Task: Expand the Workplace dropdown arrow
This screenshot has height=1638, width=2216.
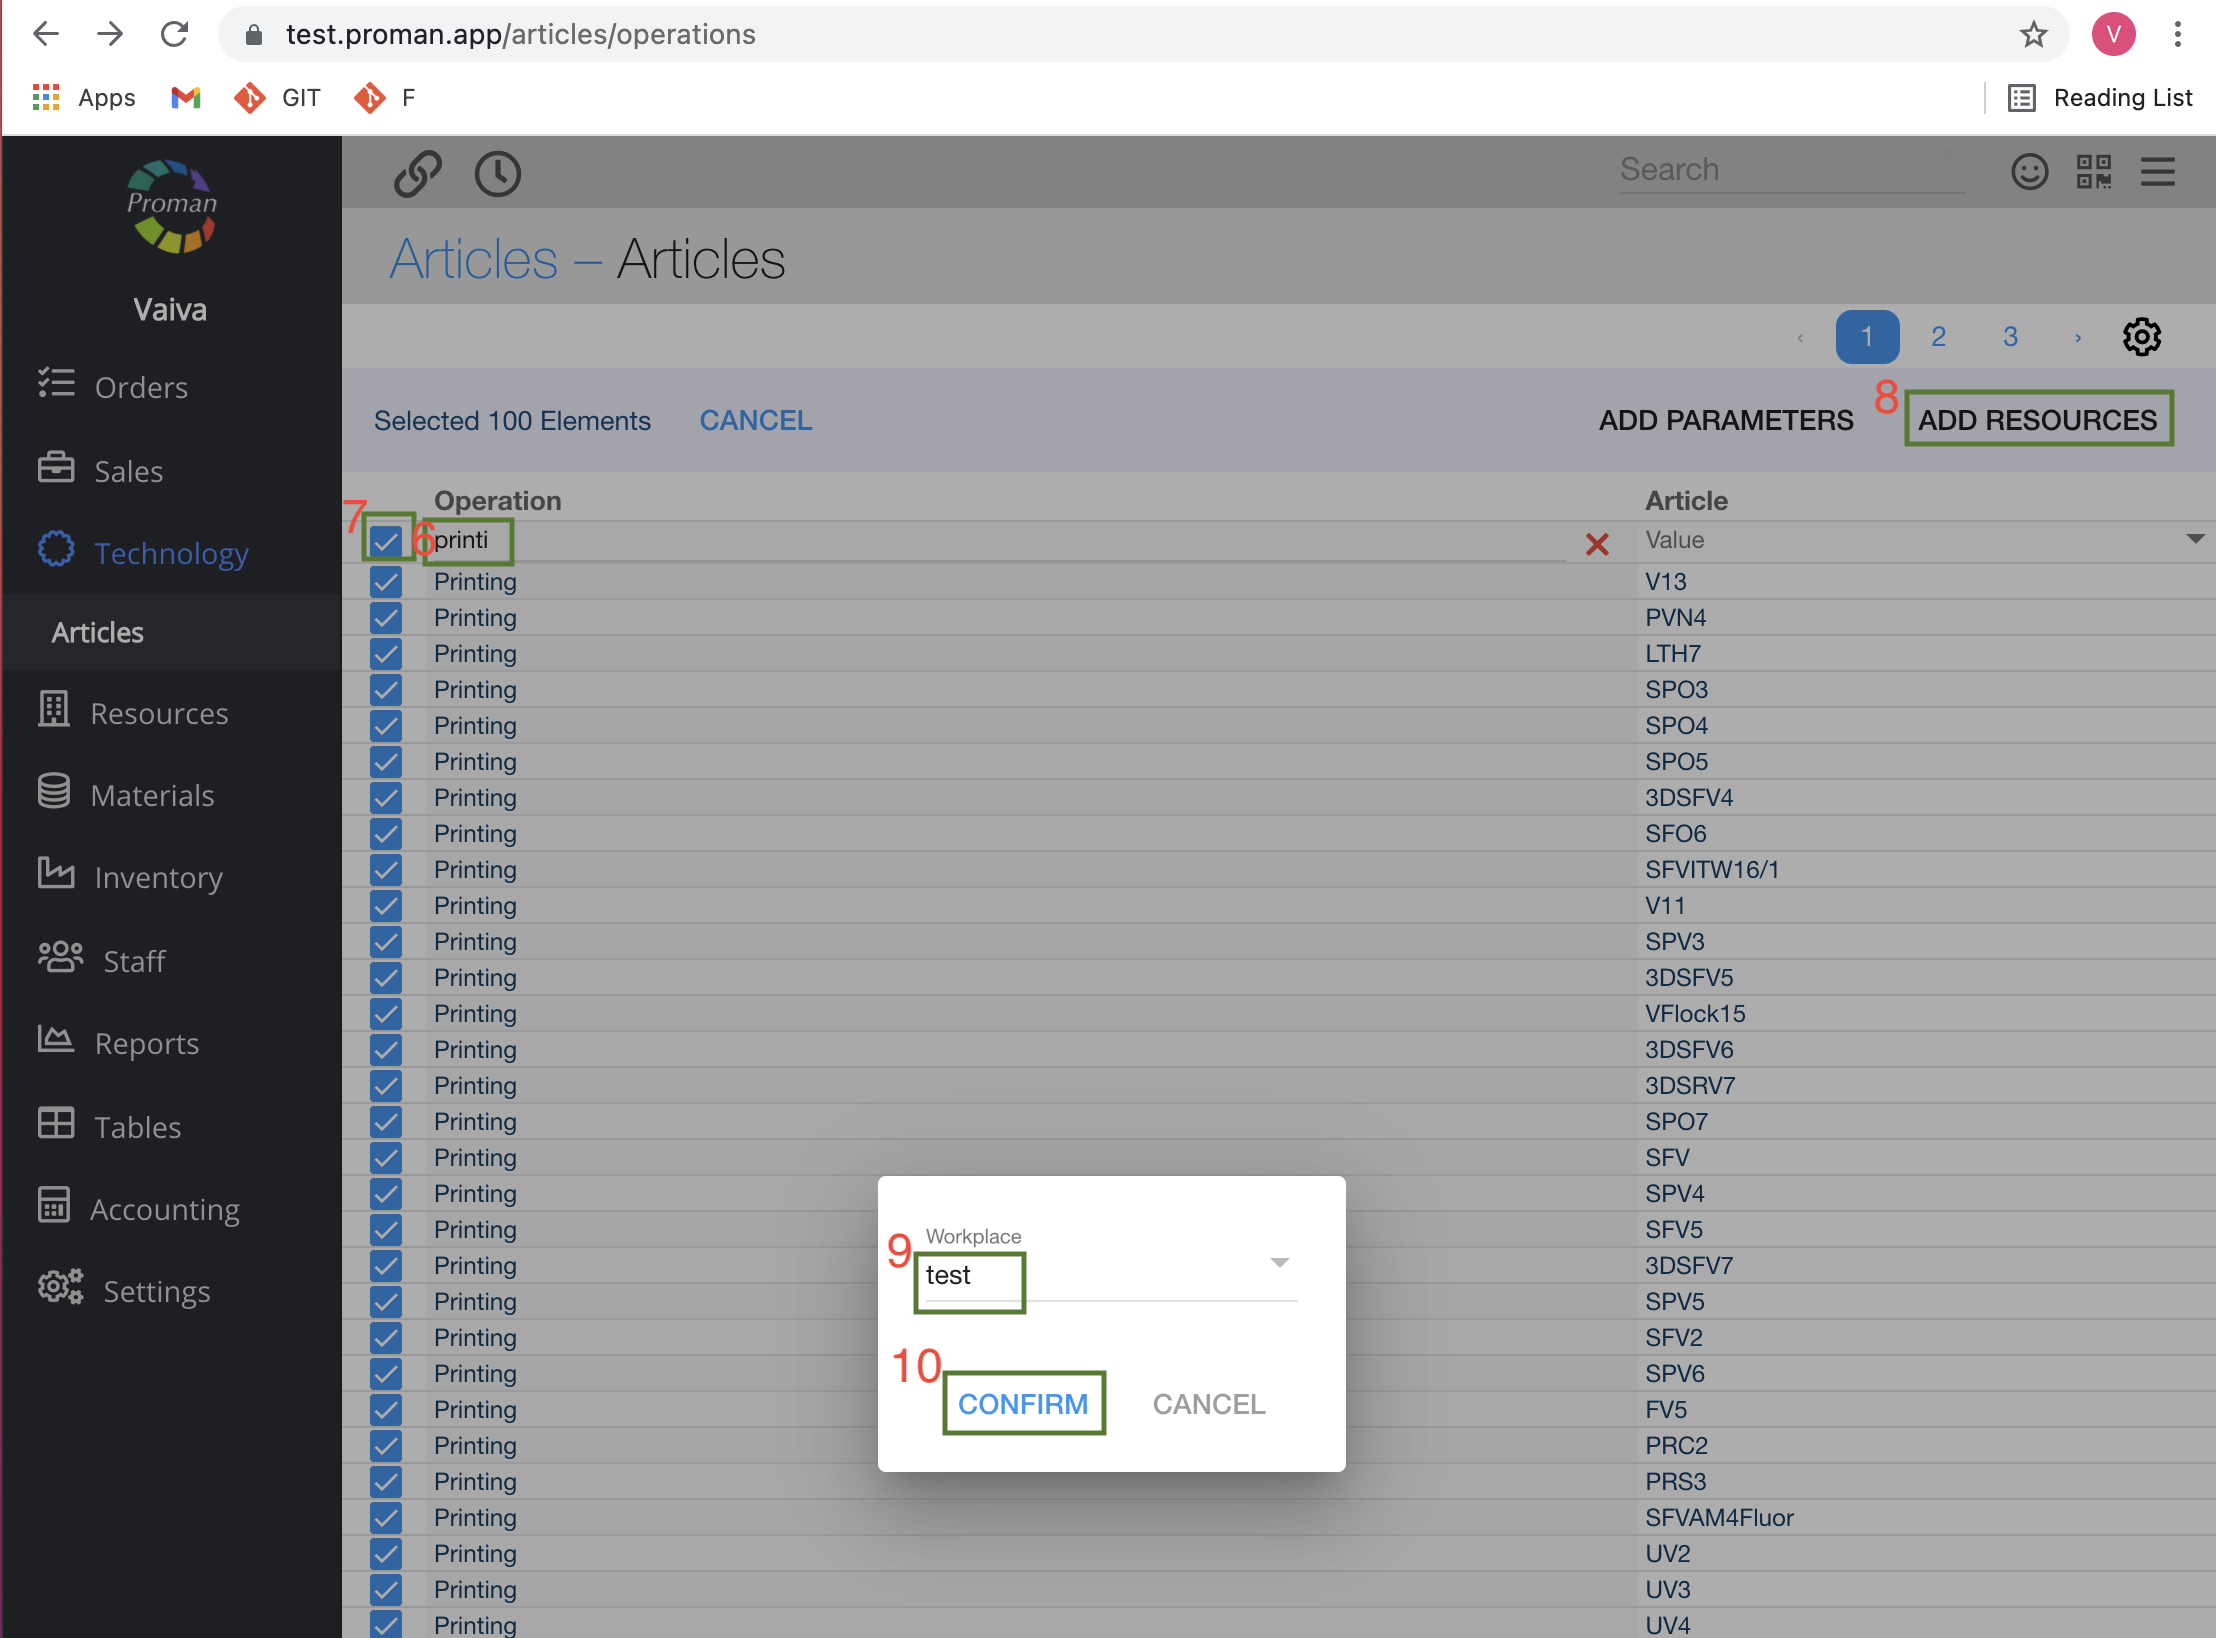Action: [1279, 1263]
